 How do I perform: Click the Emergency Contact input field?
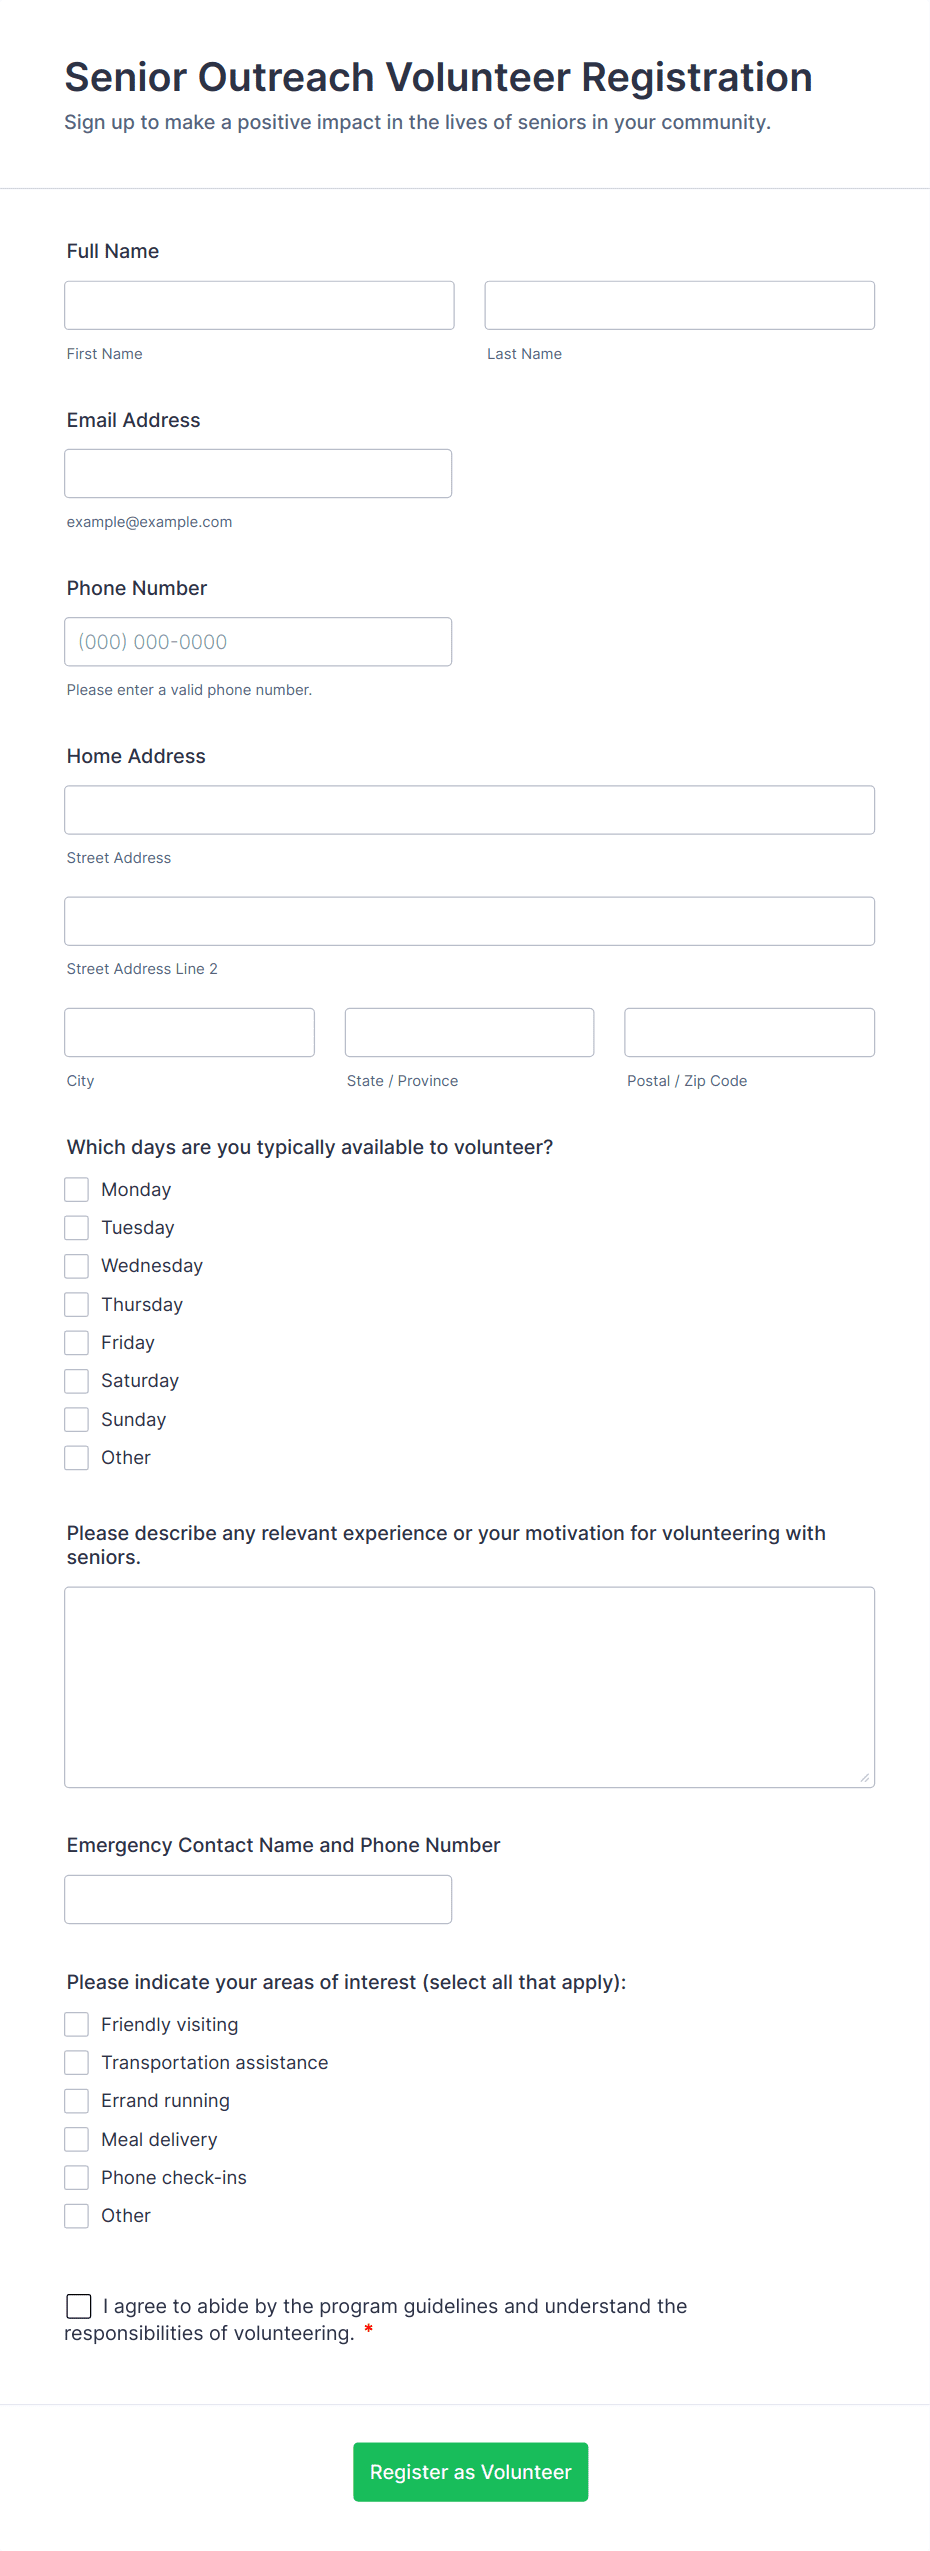click(258, 1899)
